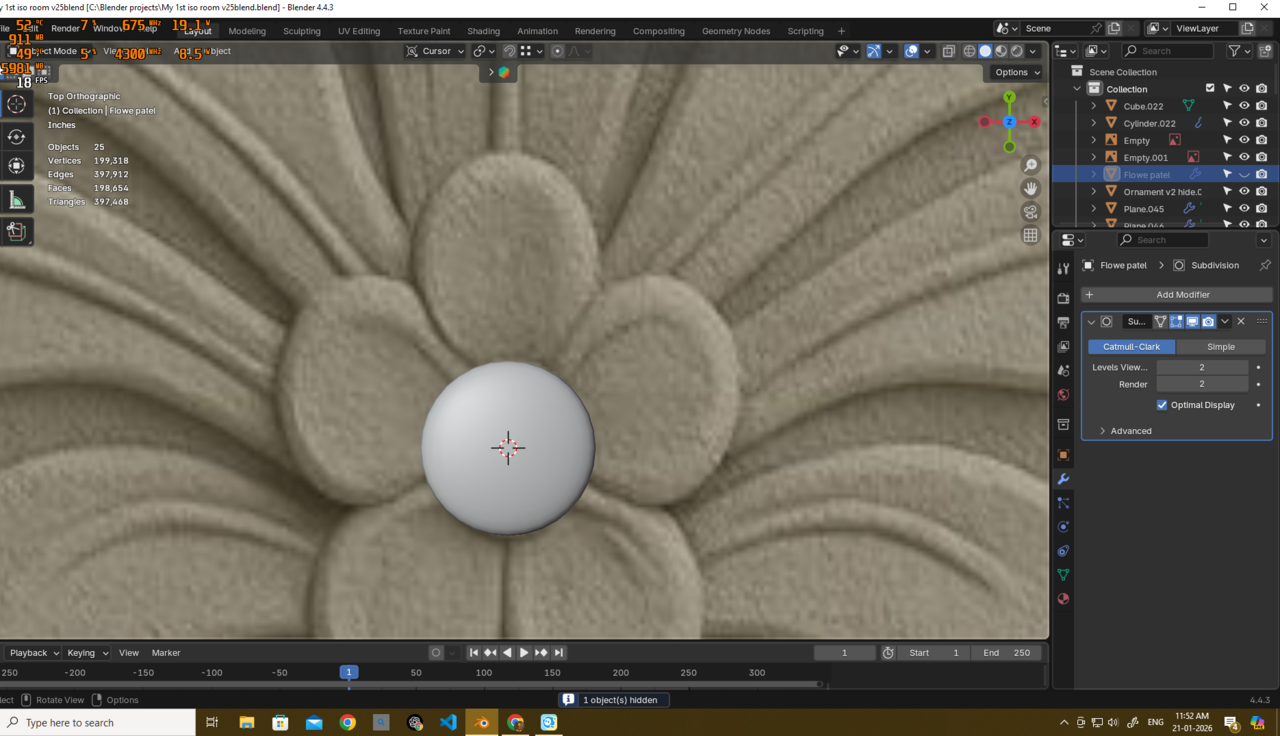
Task: Toggle modifier Edit Mode display button
Action: pyautogui.click(x=1176, y=322)
